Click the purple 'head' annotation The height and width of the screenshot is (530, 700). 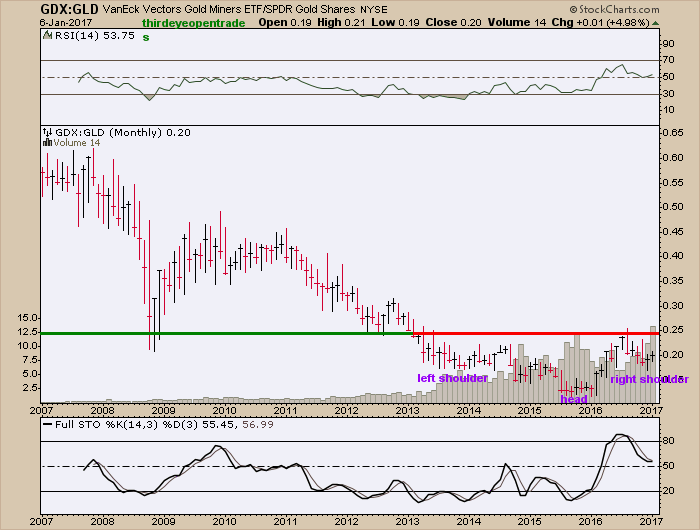574,399
